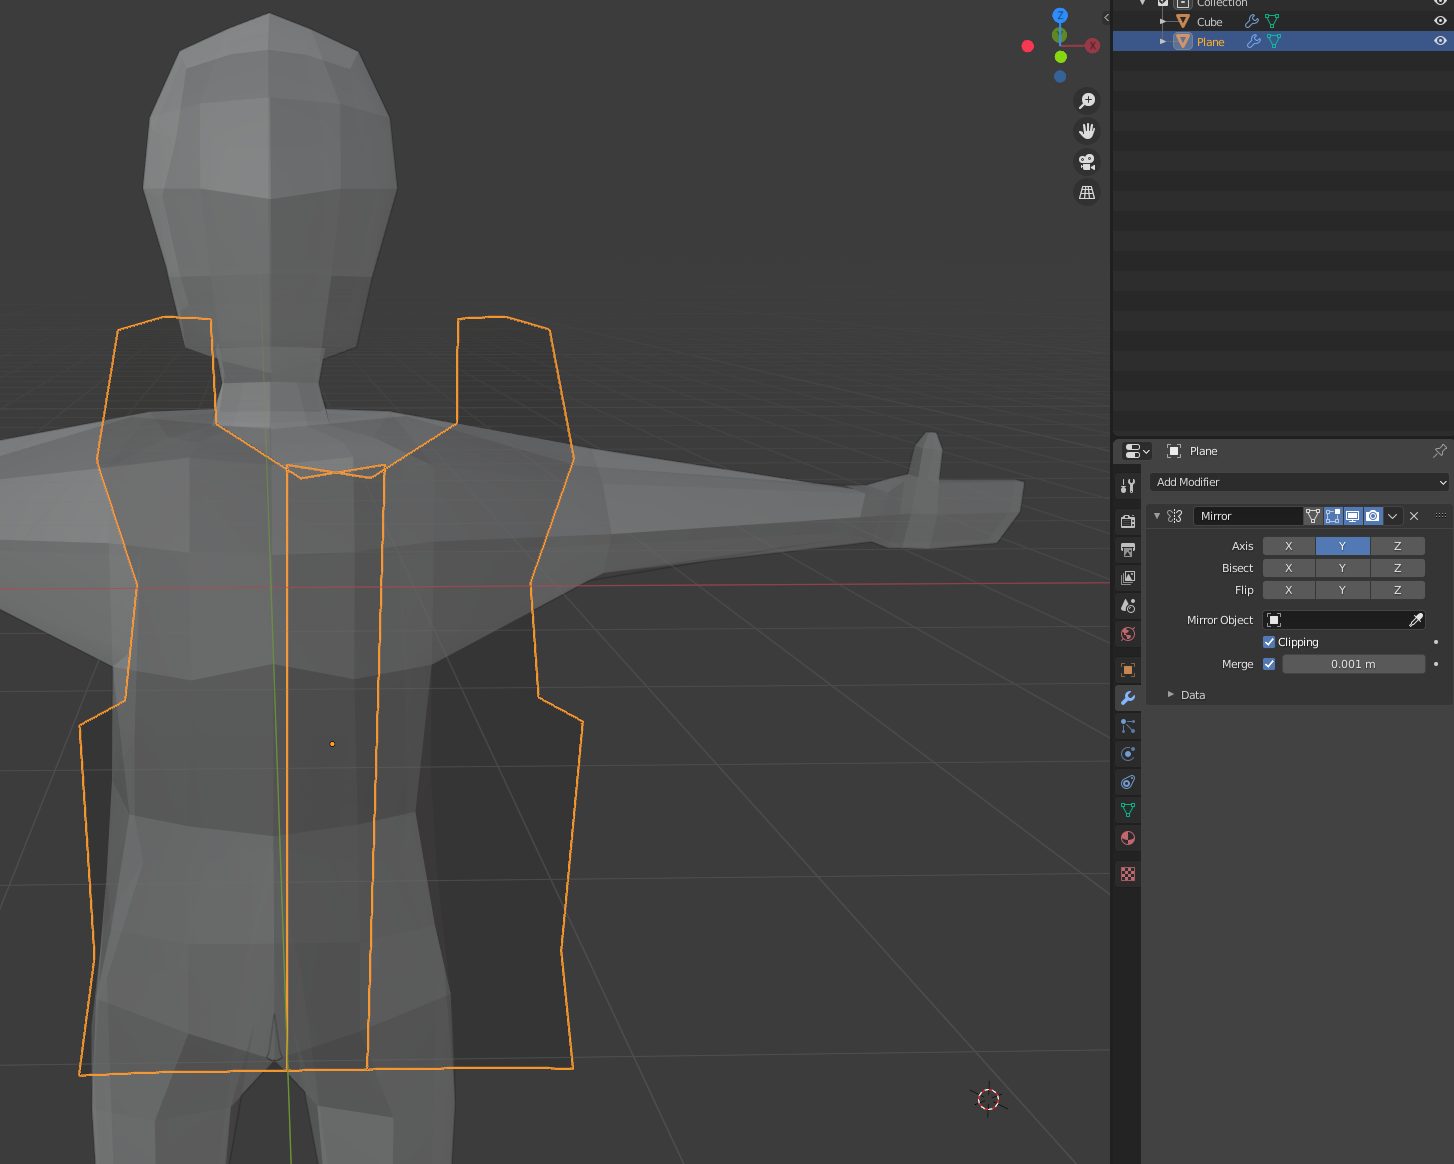This screenshot has width=1454, height=1164.
Task: Hide the Plane object with eye icon
Action: (1440, 41)
